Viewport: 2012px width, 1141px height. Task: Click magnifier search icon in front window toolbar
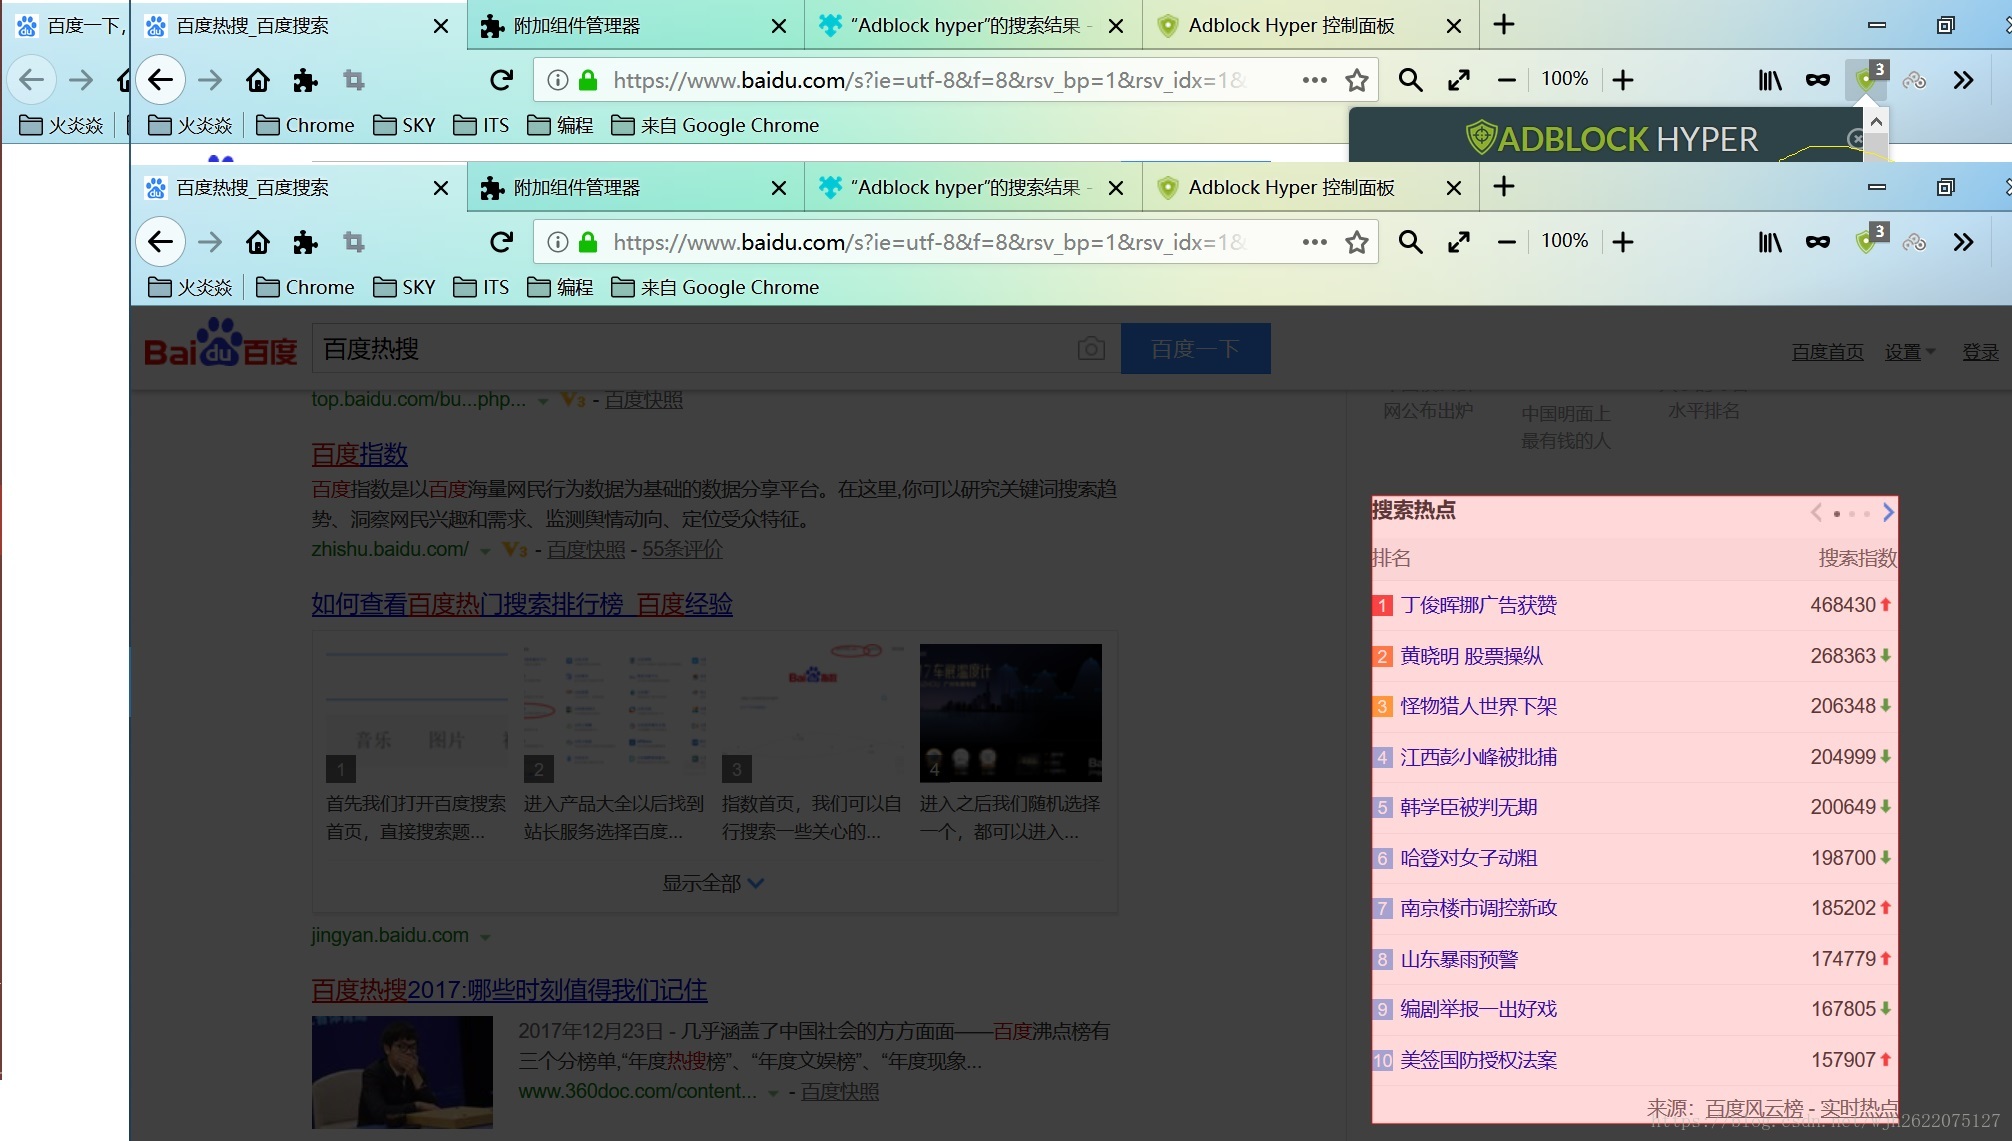(x=1410, y=242)
